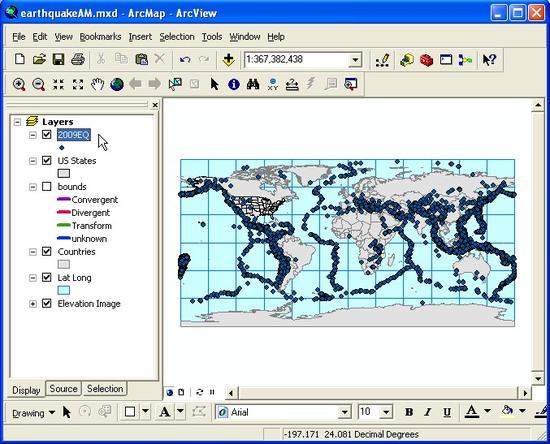The height and width of the screenshot is (444, 550).
Task: Uncheck the 2009EQ layer
Action: [47, 134]
